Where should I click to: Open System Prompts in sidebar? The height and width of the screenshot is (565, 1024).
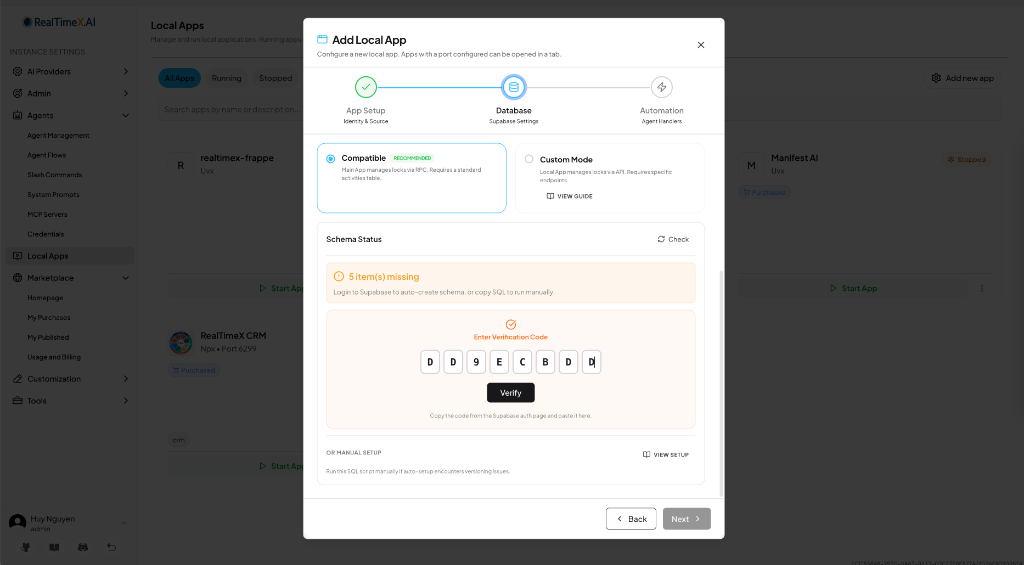(x=54, y=195)
